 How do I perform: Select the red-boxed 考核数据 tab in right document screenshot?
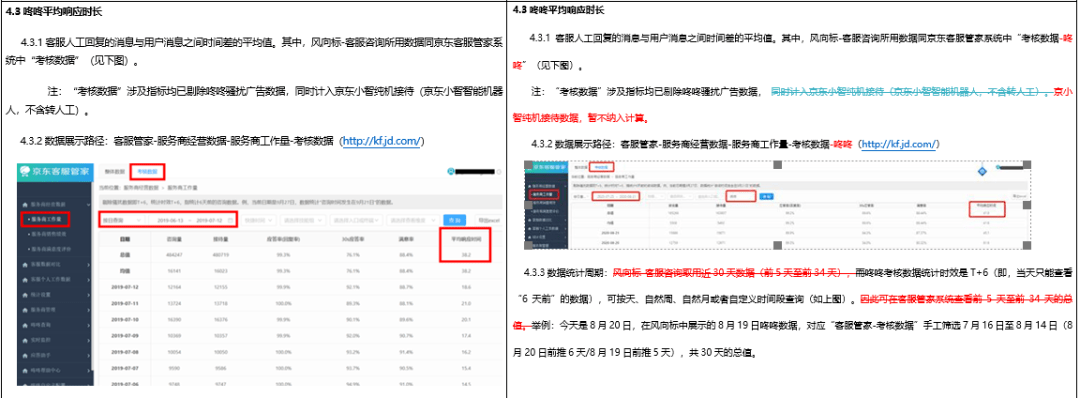pos(602,167)
